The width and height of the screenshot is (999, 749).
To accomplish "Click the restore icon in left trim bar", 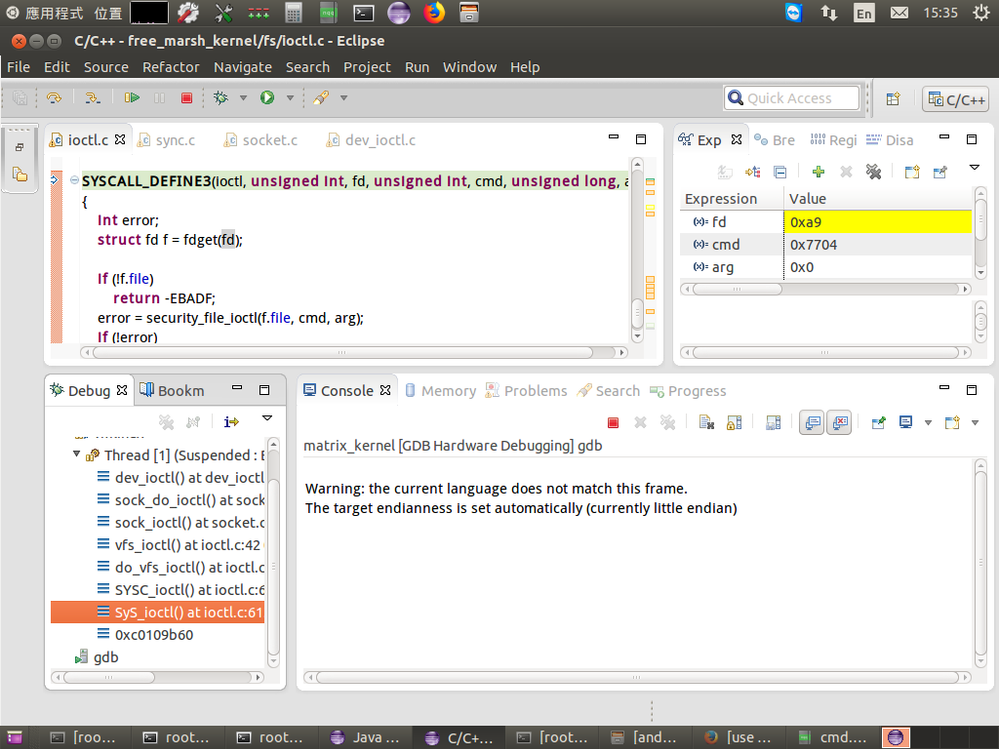I will (20, 147).
